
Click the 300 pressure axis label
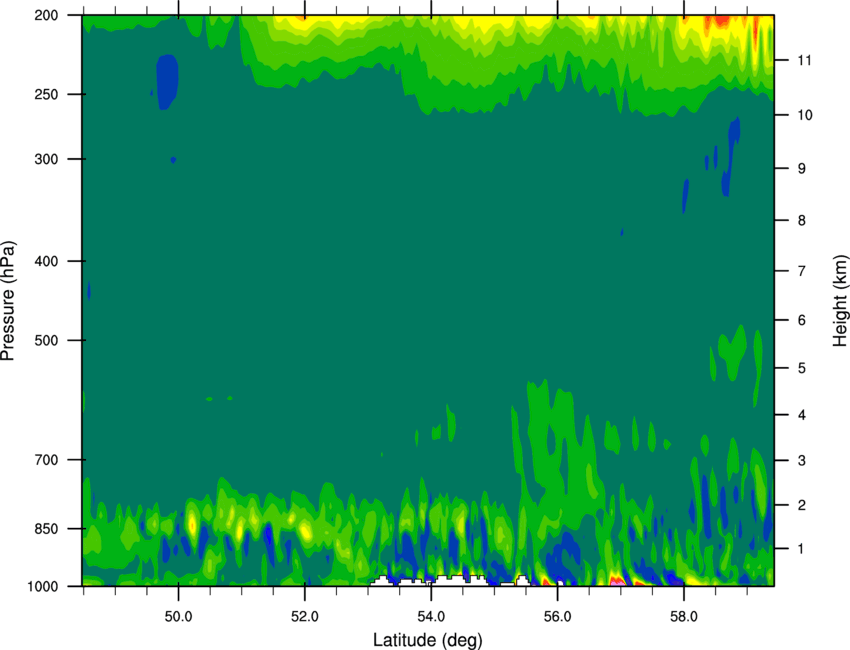[46, 159]
